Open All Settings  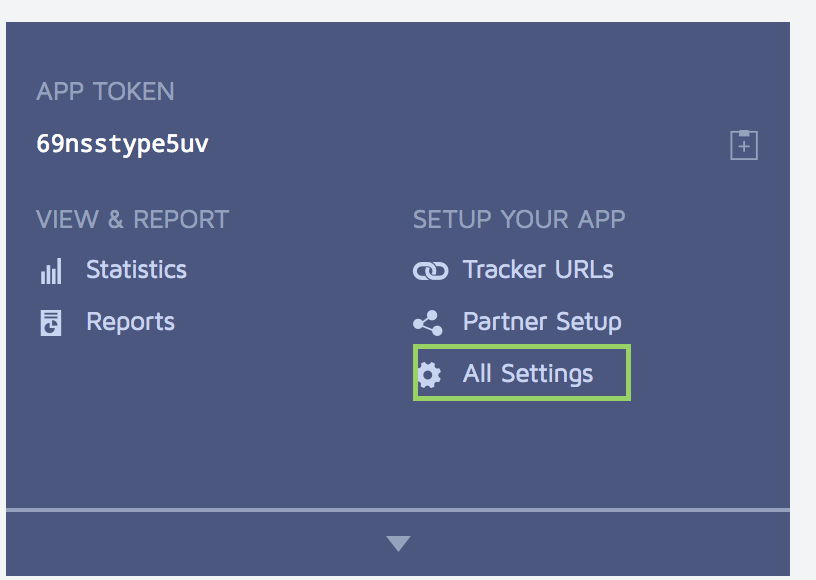pyautogui.click(x=528, y=374)
